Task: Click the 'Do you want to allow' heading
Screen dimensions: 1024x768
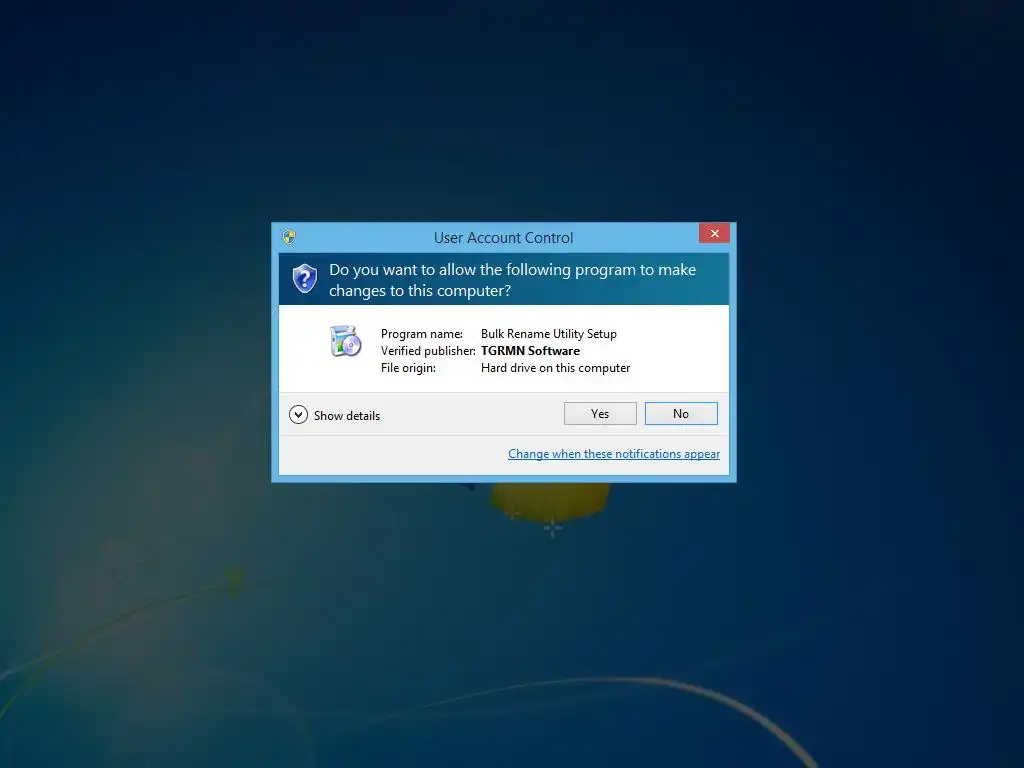Action: click(513, 280)
